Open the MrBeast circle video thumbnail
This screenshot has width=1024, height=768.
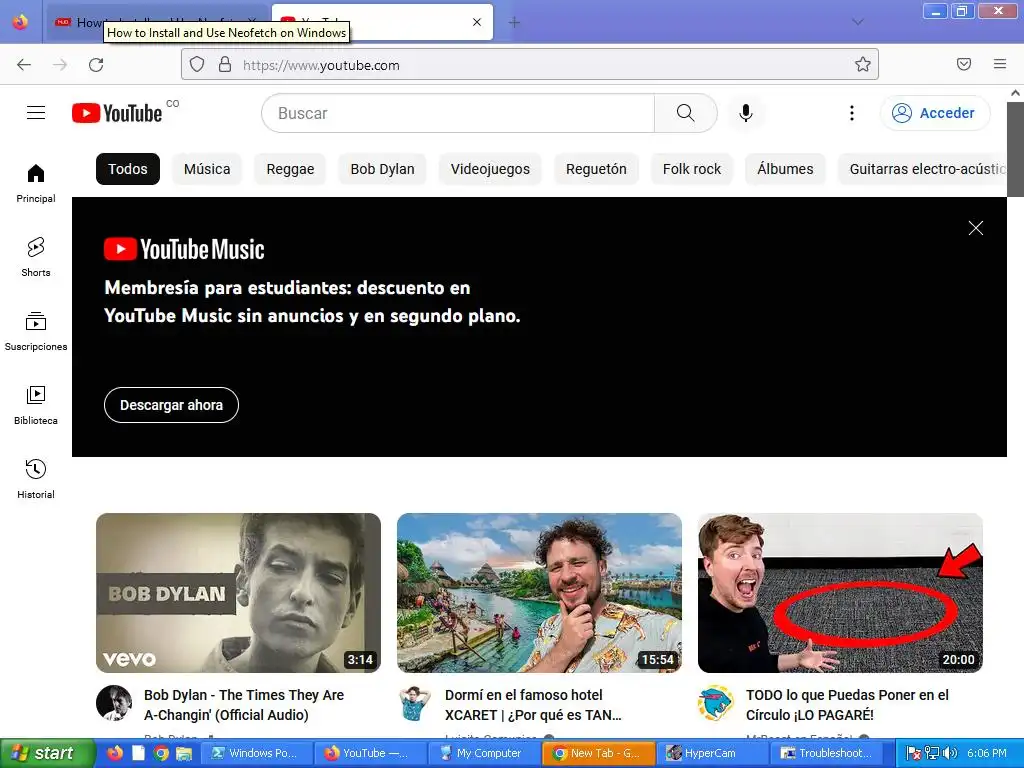[840, 593]
